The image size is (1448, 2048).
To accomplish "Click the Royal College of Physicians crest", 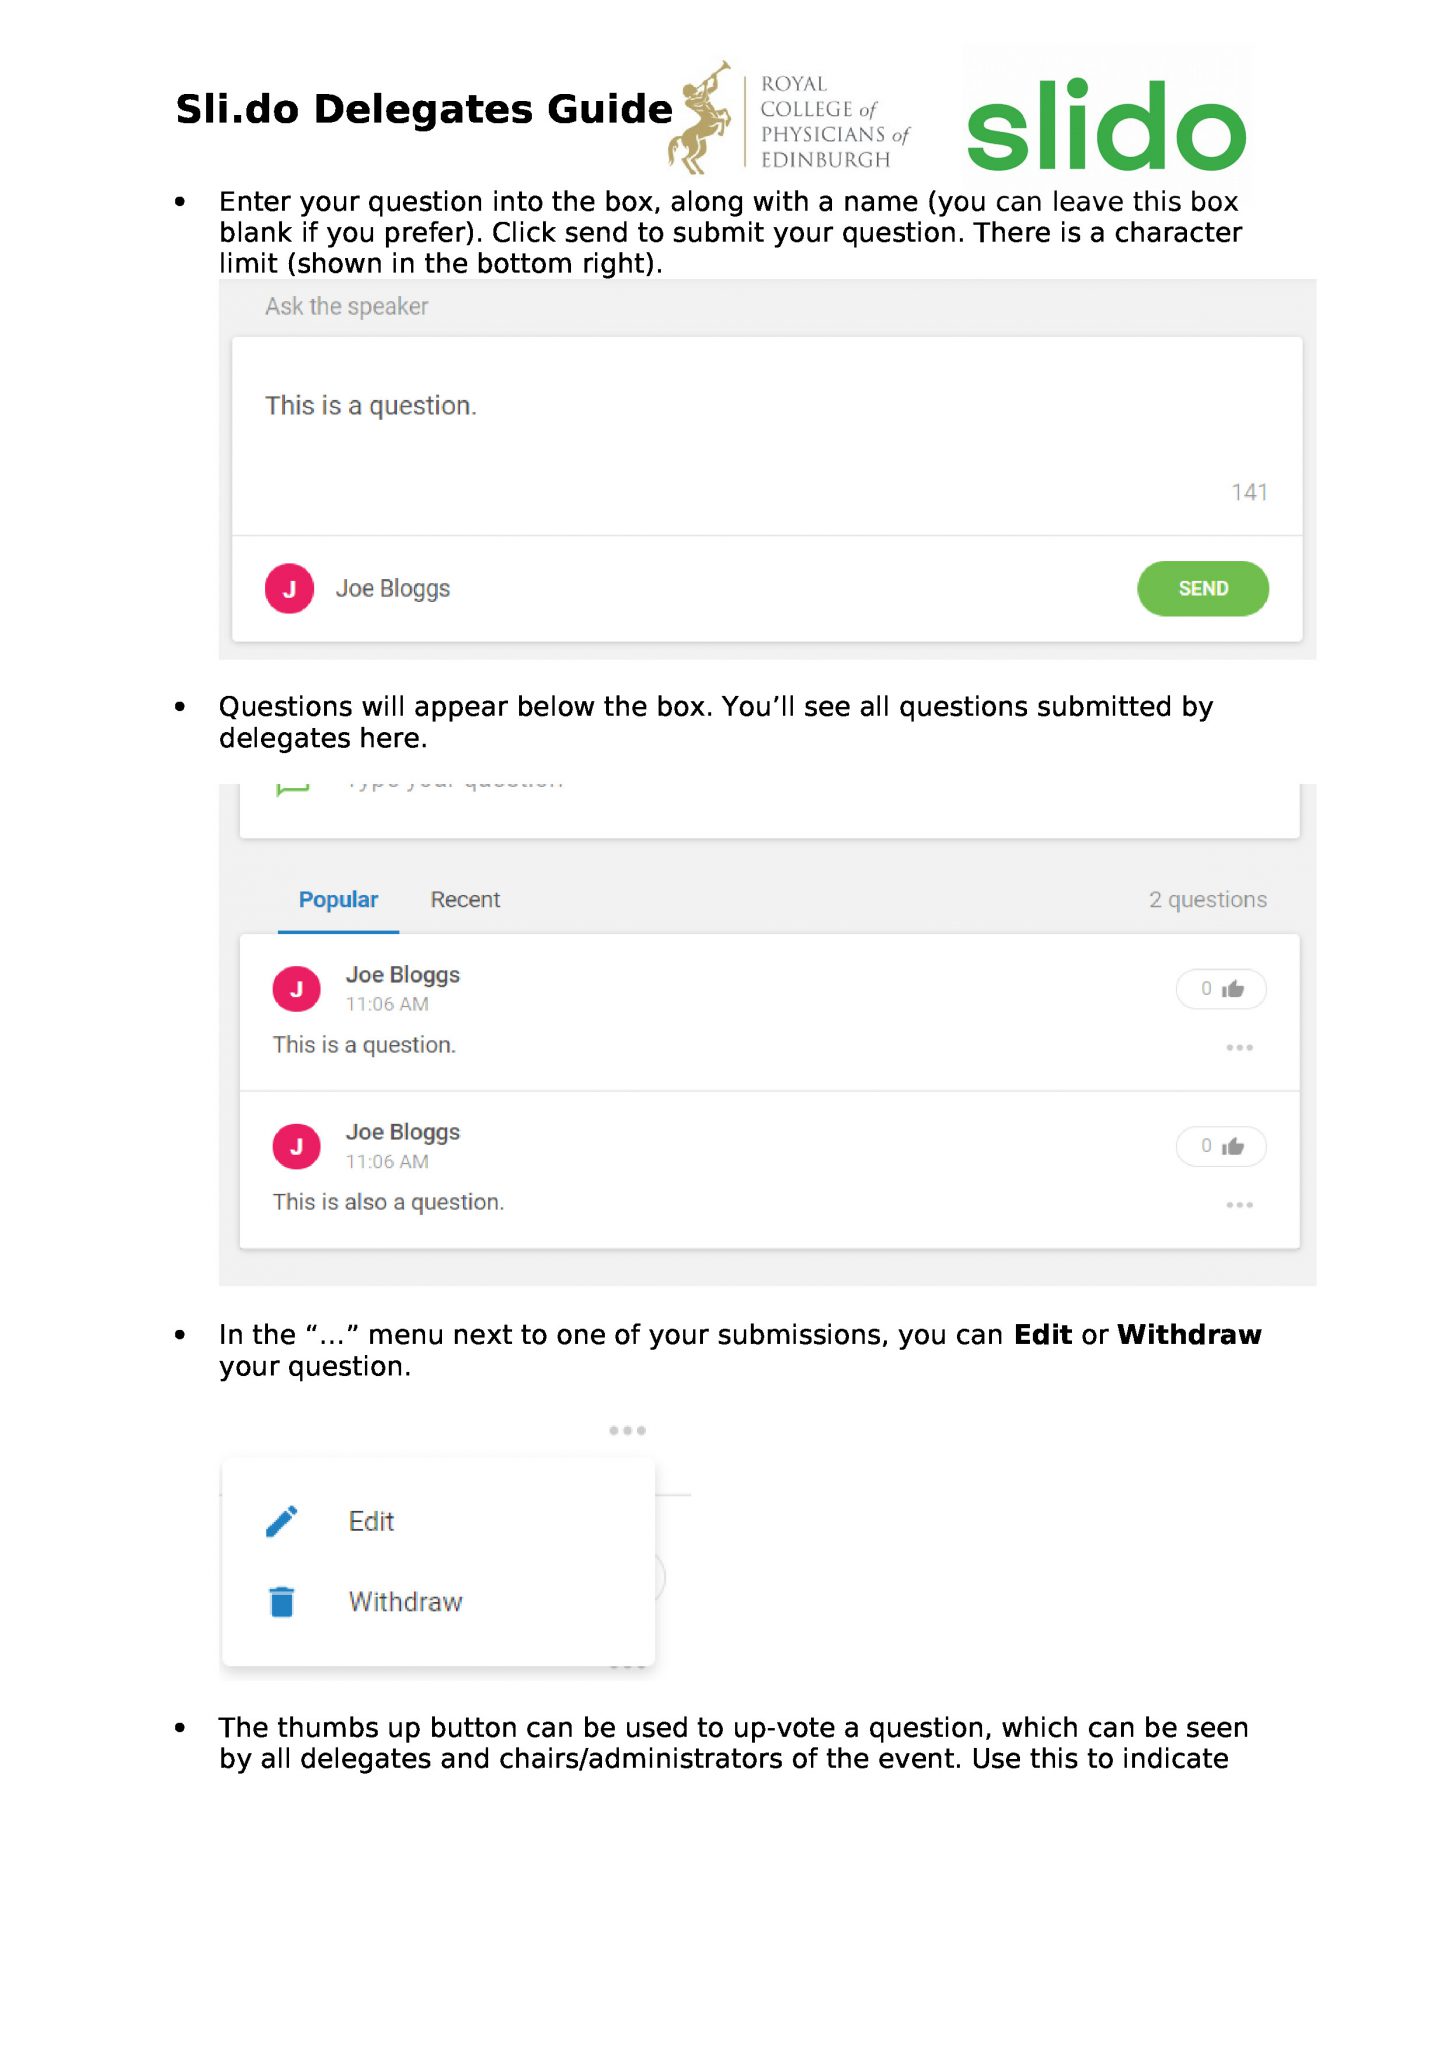I will tap(700, 120).
